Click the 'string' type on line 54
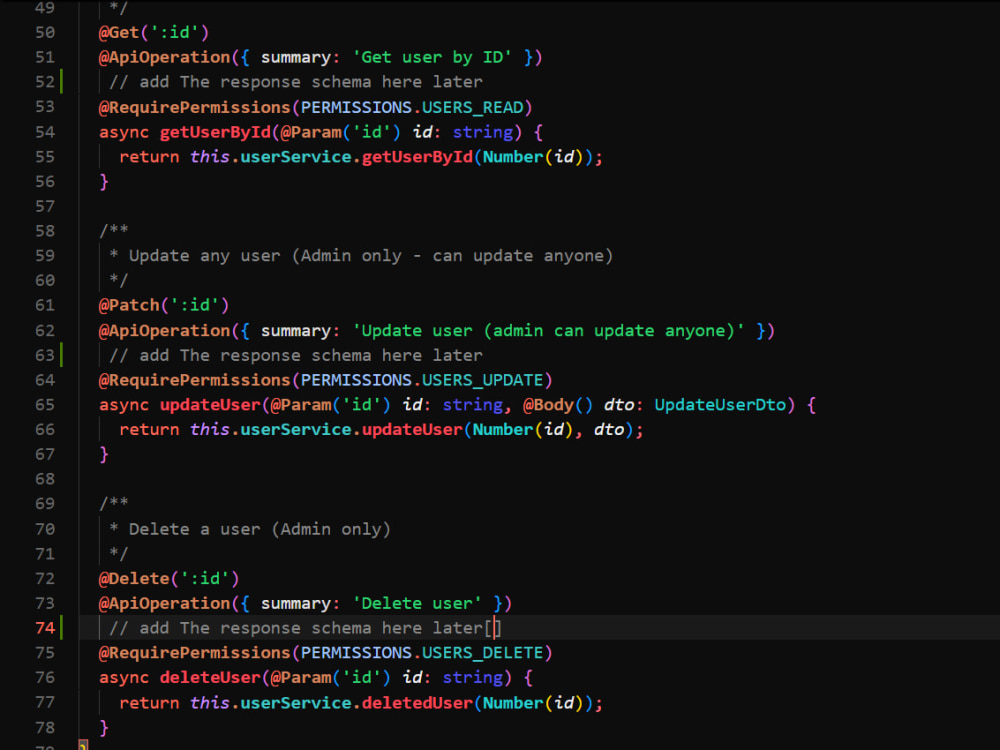1000x750 pixels. (x=483, y=132)
